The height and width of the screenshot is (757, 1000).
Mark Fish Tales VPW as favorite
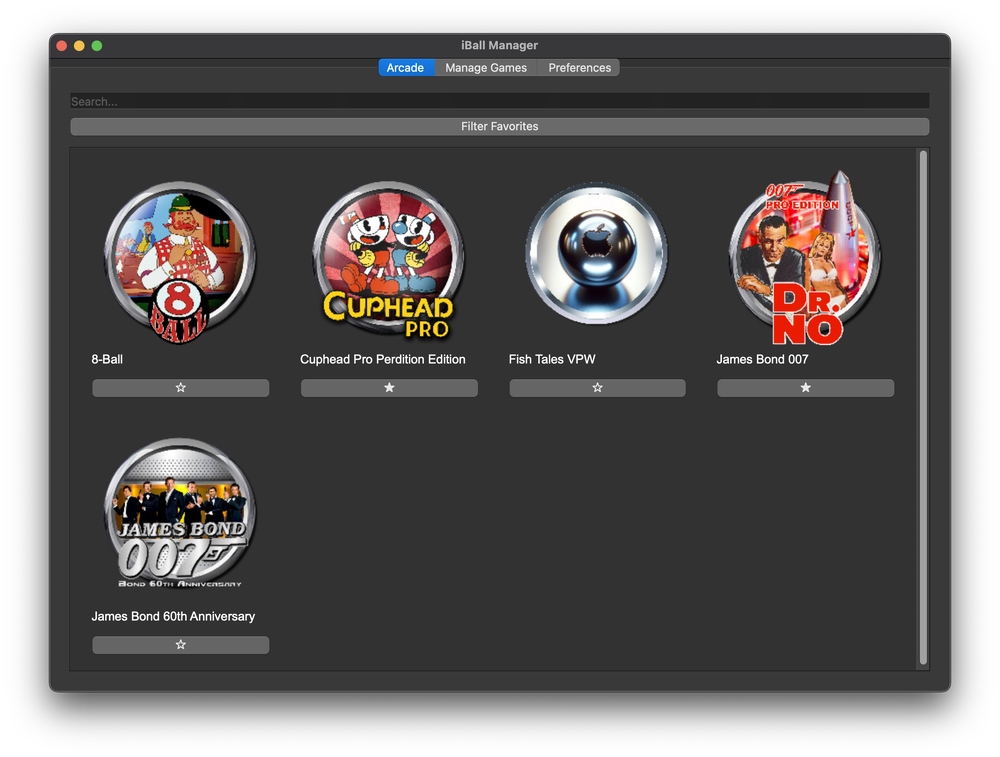(x=598, y=388)
